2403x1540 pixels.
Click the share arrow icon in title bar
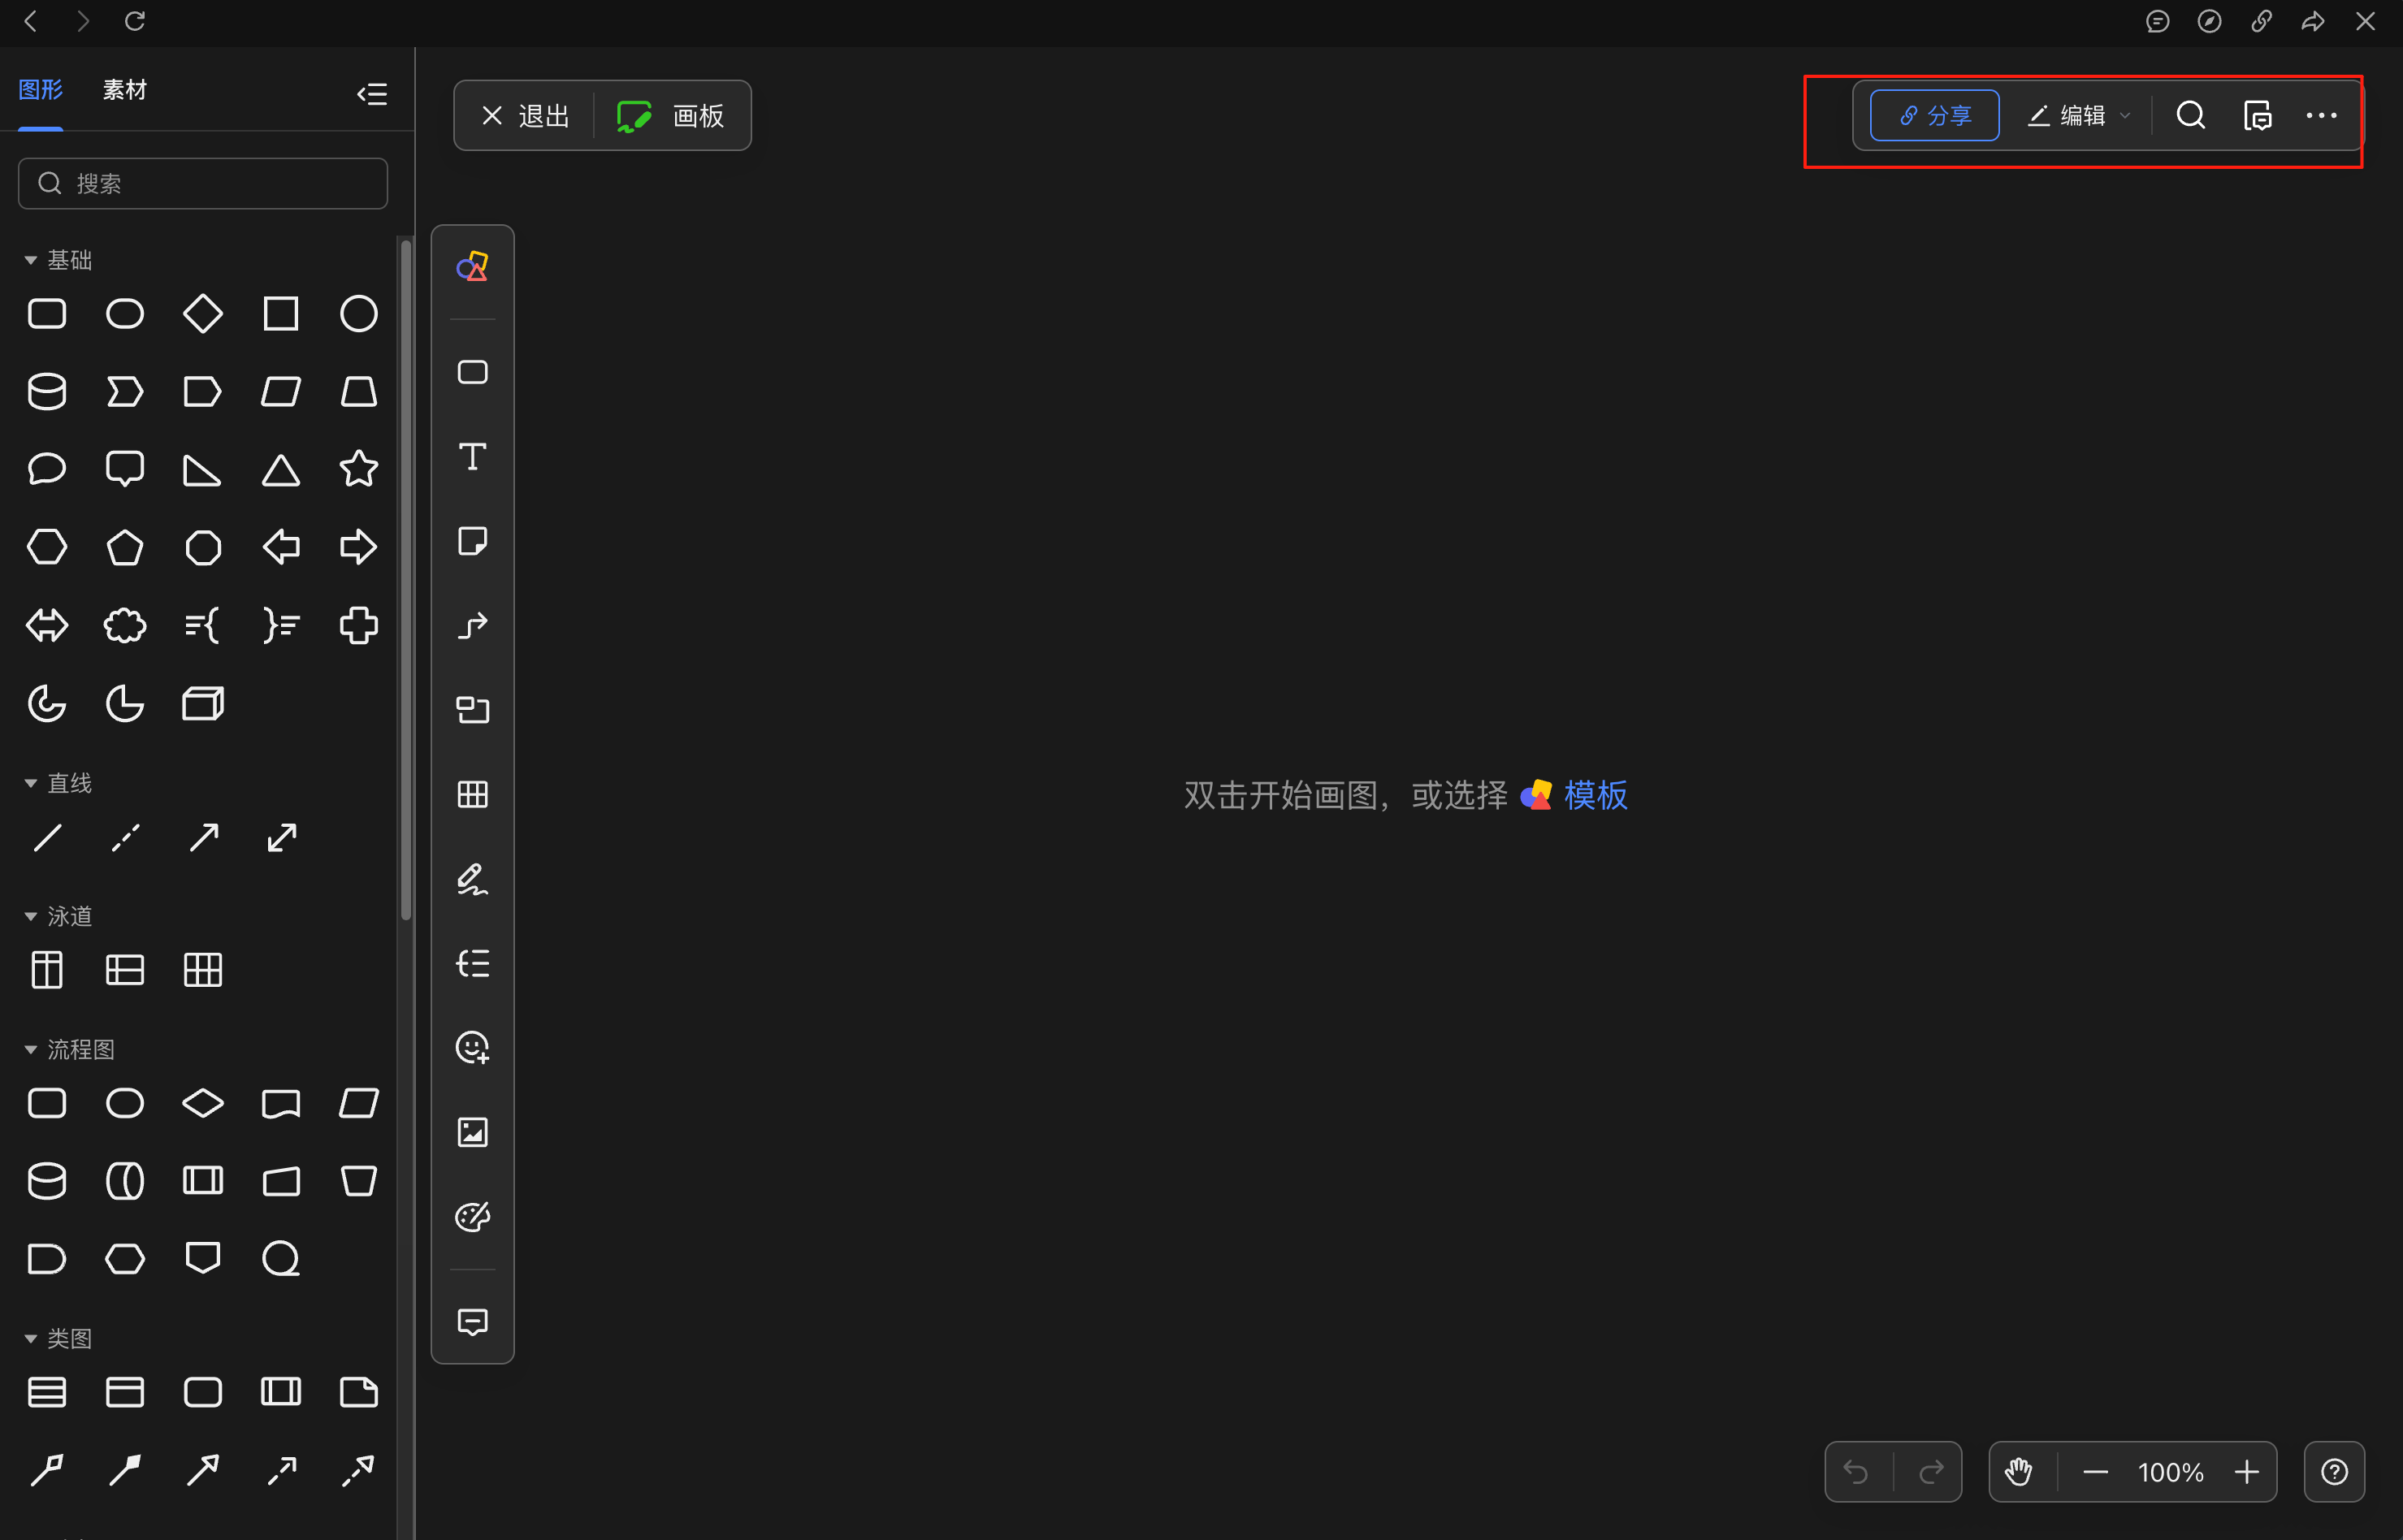coord(2313,21)
